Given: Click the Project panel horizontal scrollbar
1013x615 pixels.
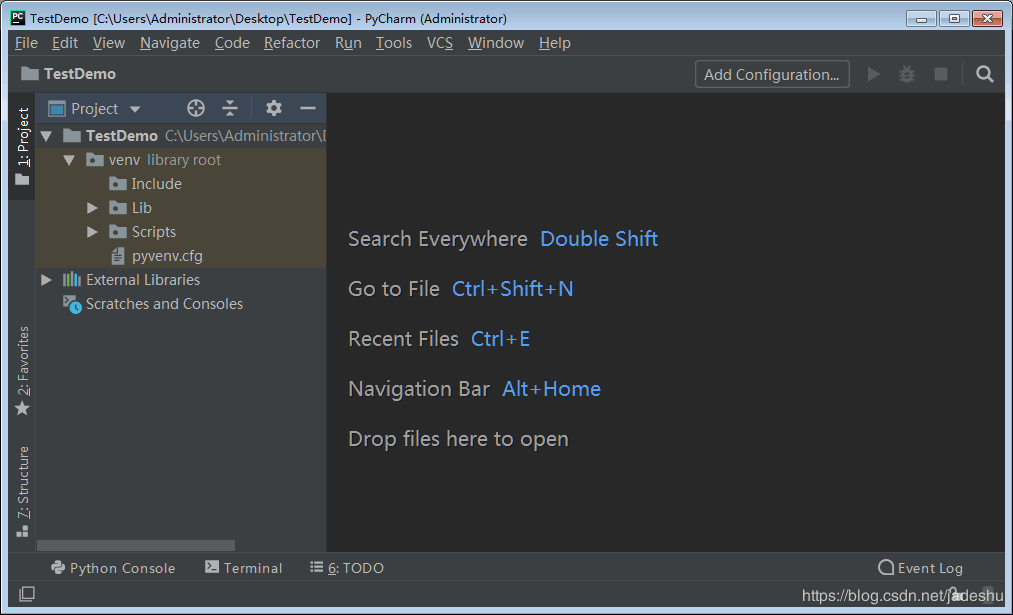Looking at the screenshot, I should (x=136, y=546).
